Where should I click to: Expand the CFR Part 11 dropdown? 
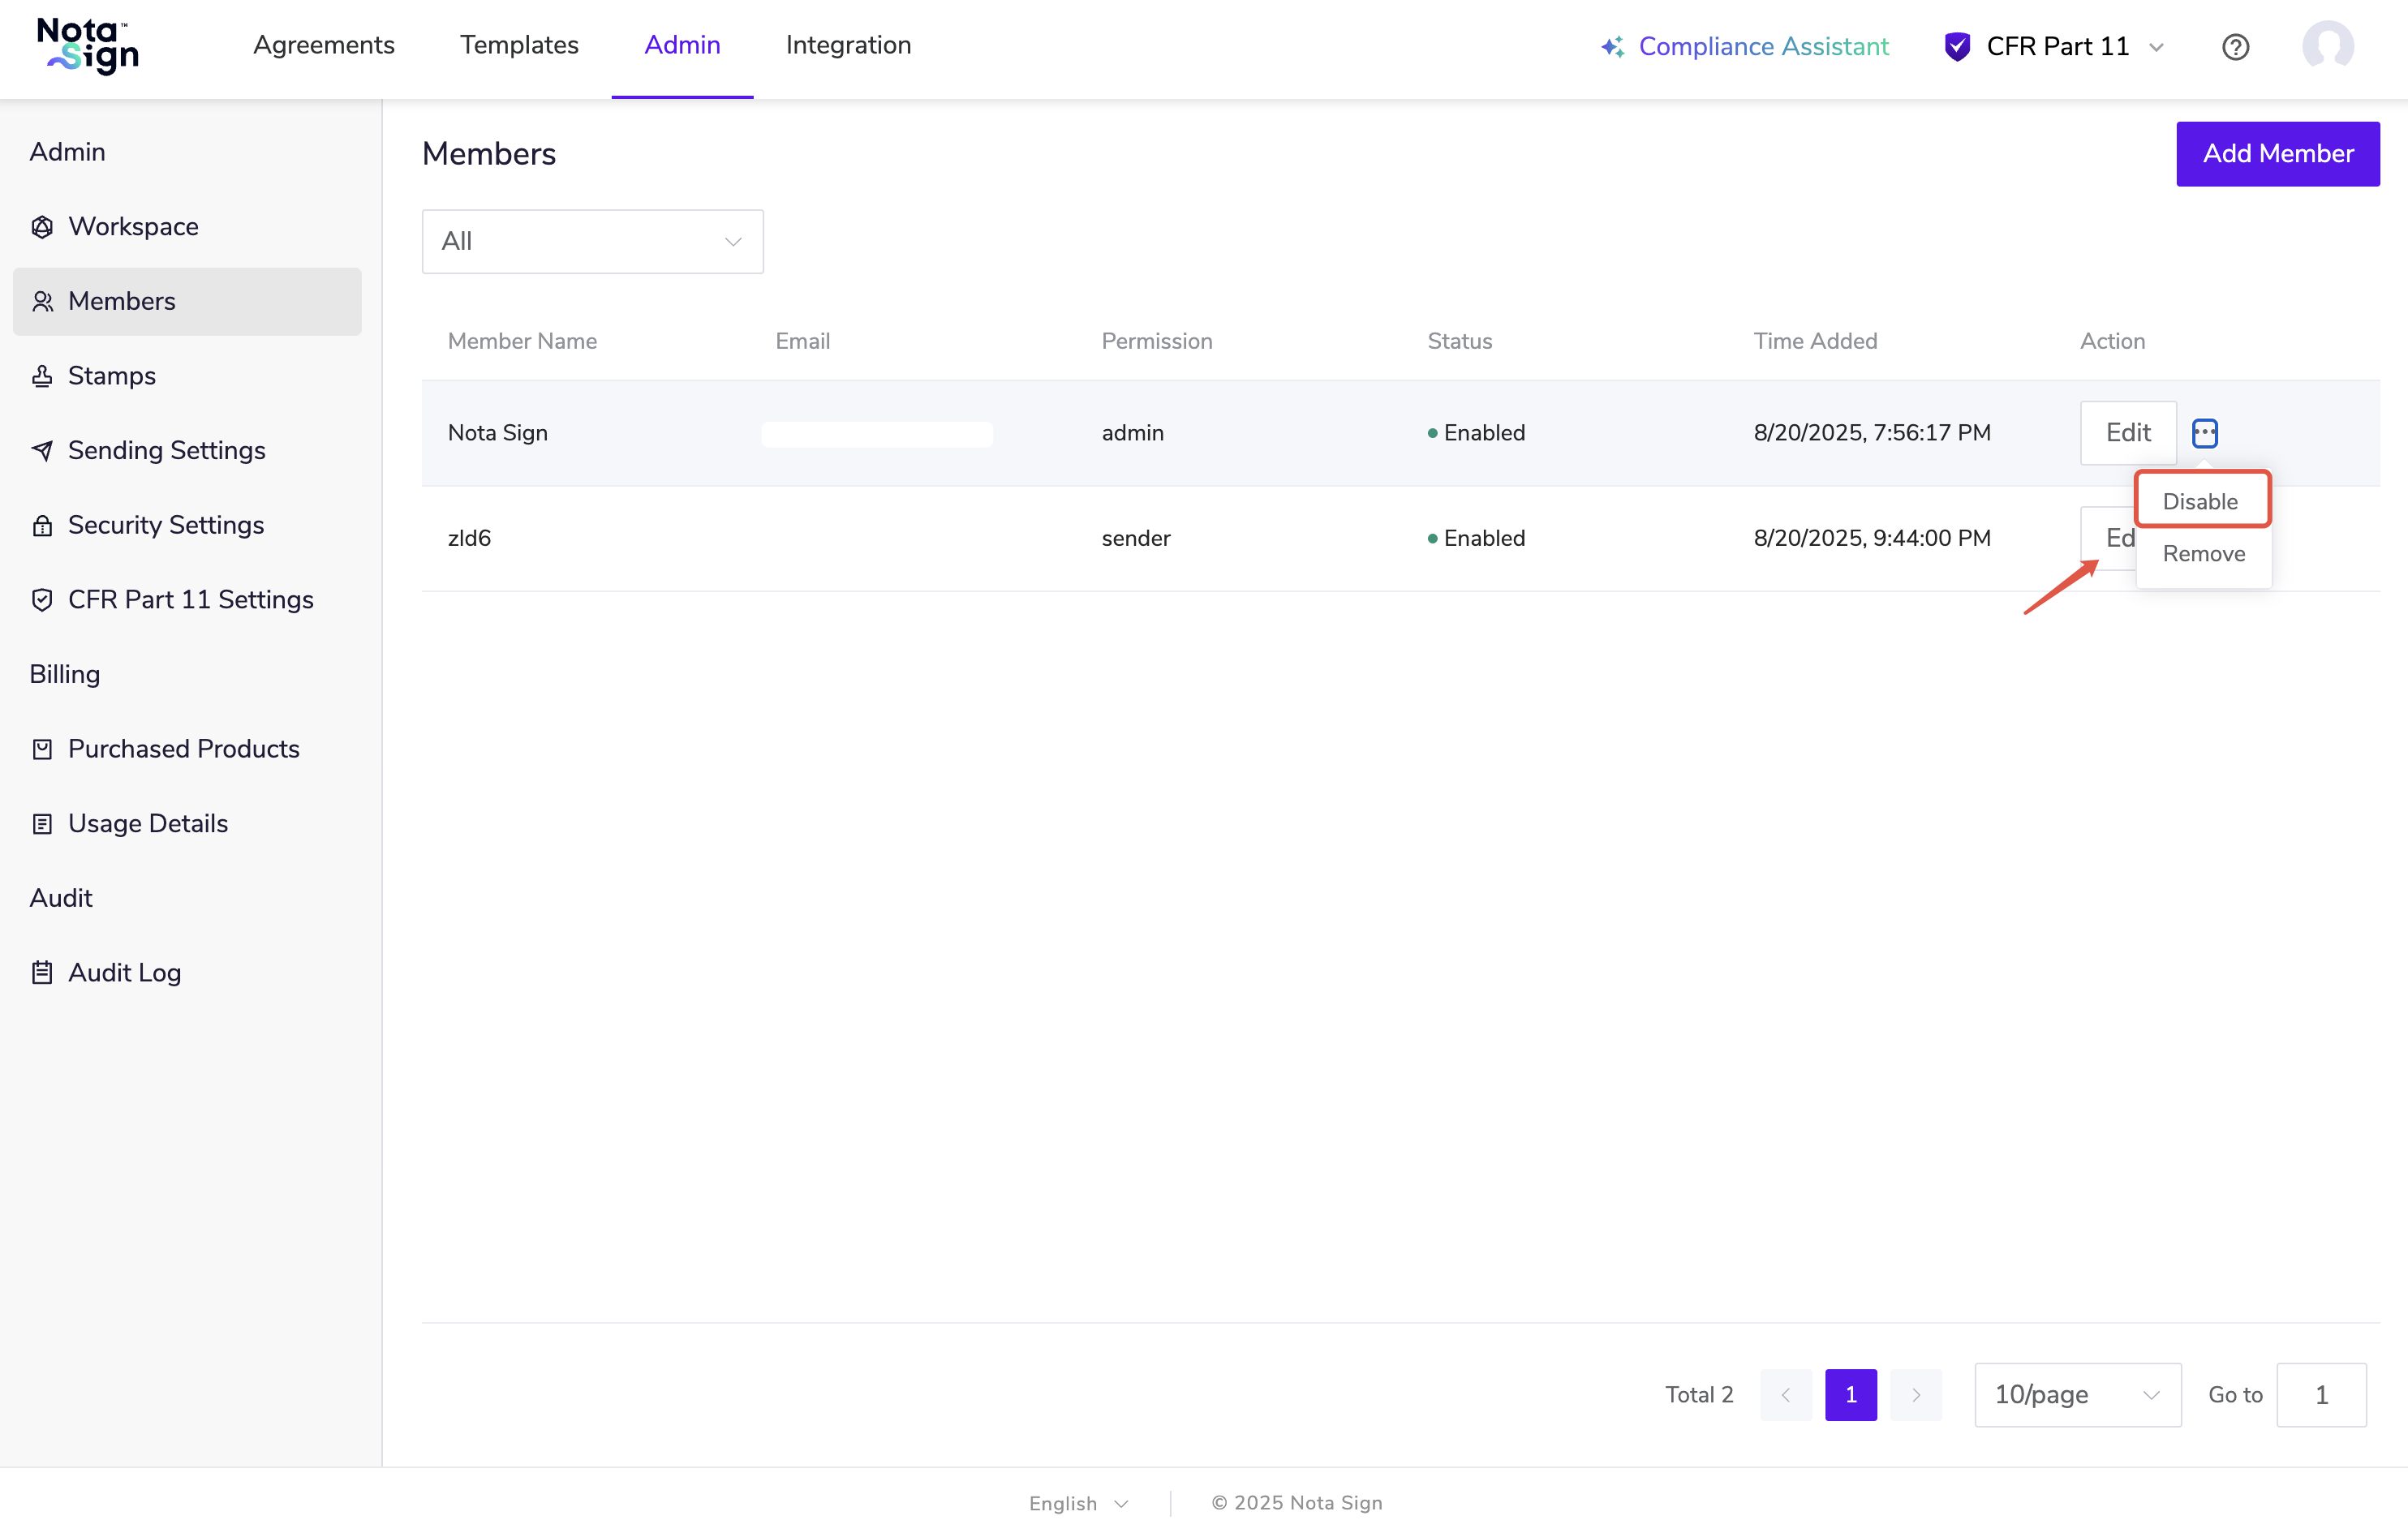point(2057,47)
